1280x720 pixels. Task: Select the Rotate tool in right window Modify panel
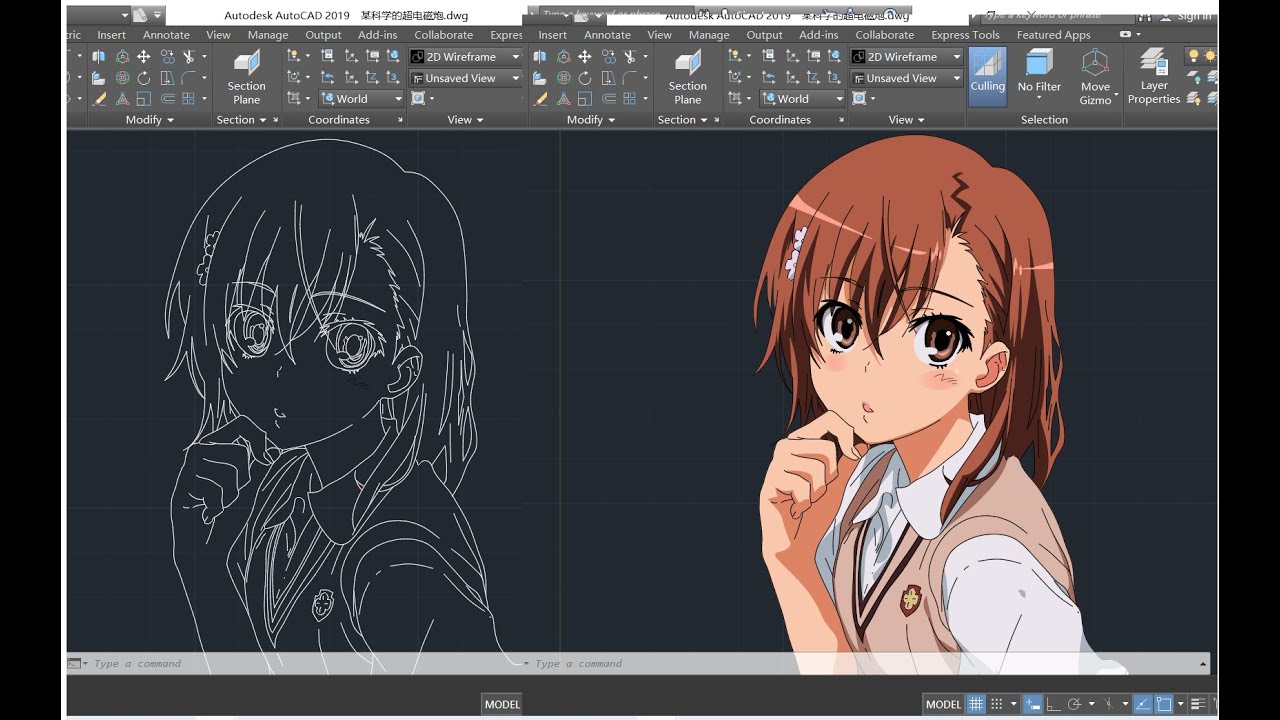click(x=584, y=78)
